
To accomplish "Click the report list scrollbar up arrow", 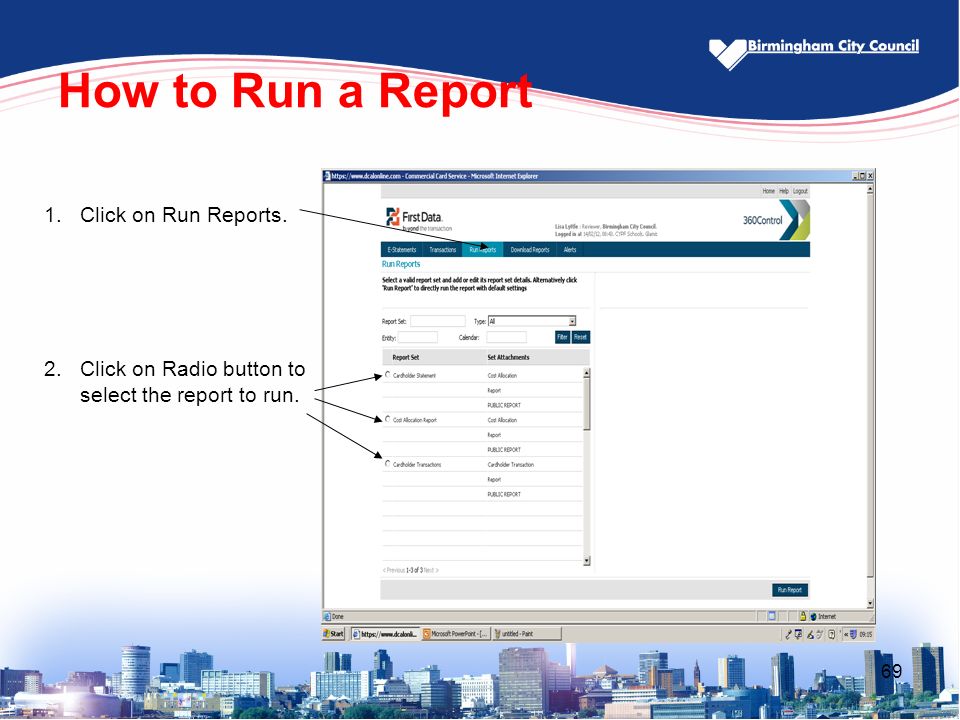I will click(587, 373).
